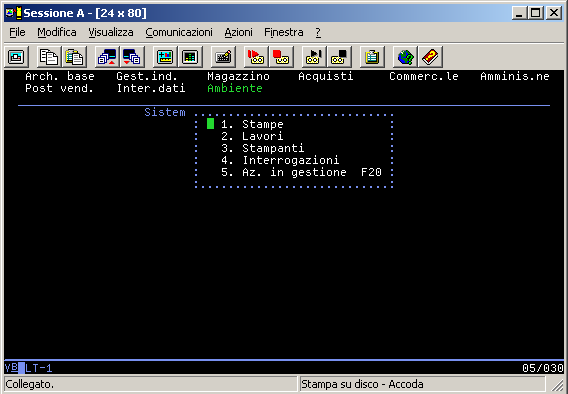Choose option 4. Interrogazioni
The height and width of the screenshot is (394, 568).
click(x=280, y=160)
